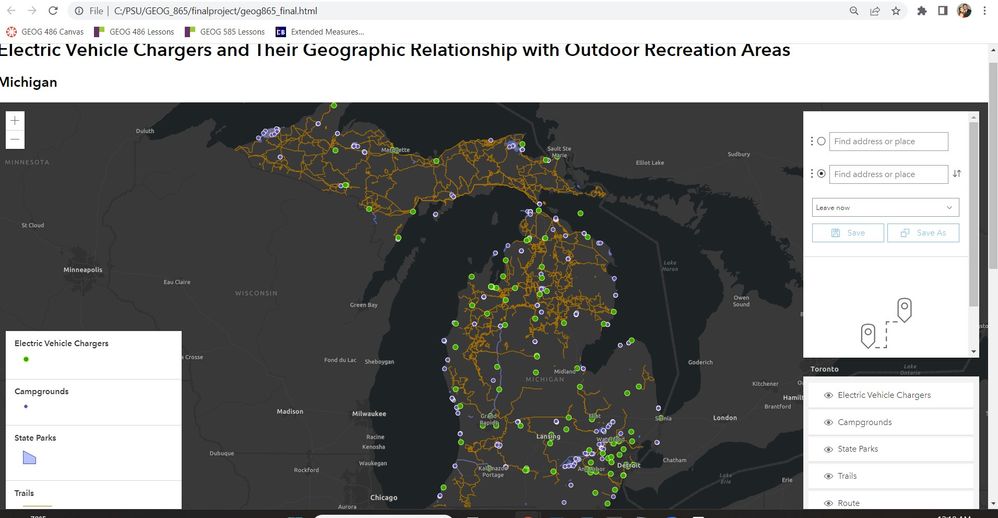Screen dimensions: 998x518
Task: Click the Madison map label
Action: tap(290, 412)
